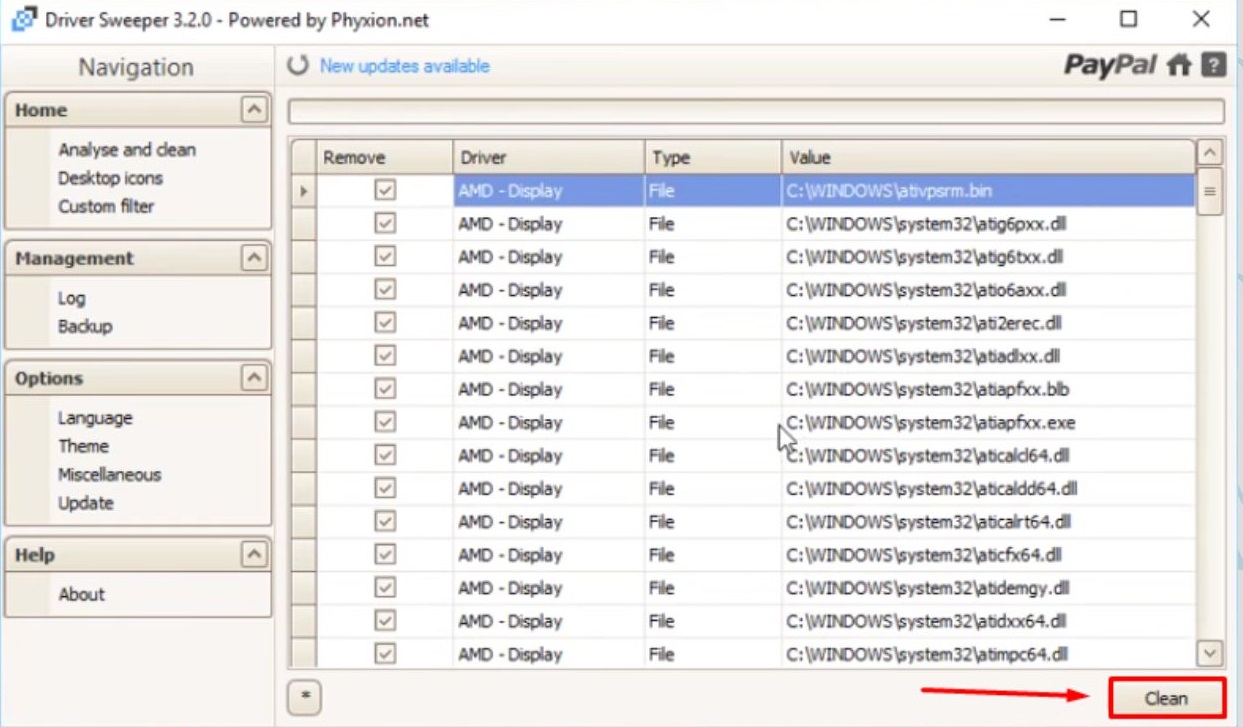Click the Clean button
Image resolution: width=1243 pixels, height=727 pixels.
point(1166,698)
